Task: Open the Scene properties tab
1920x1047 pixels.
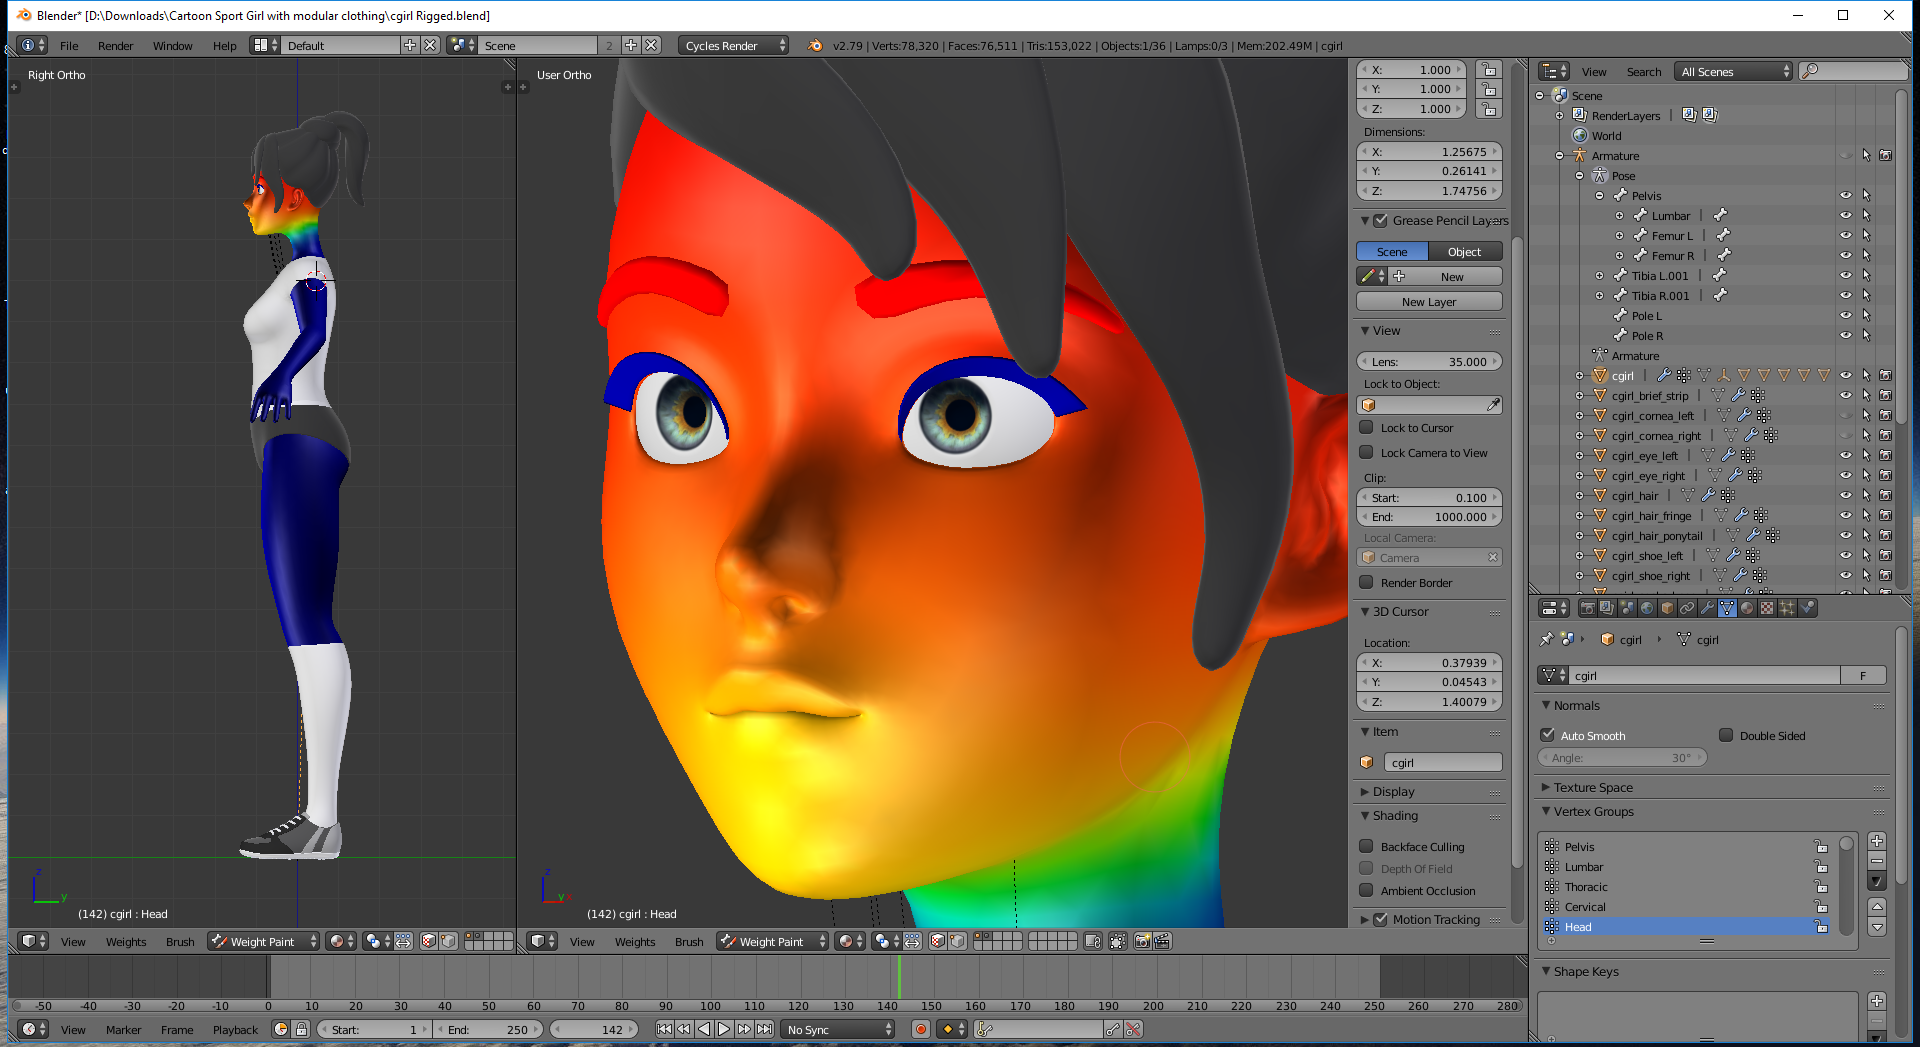Action: click(1627, 608)
